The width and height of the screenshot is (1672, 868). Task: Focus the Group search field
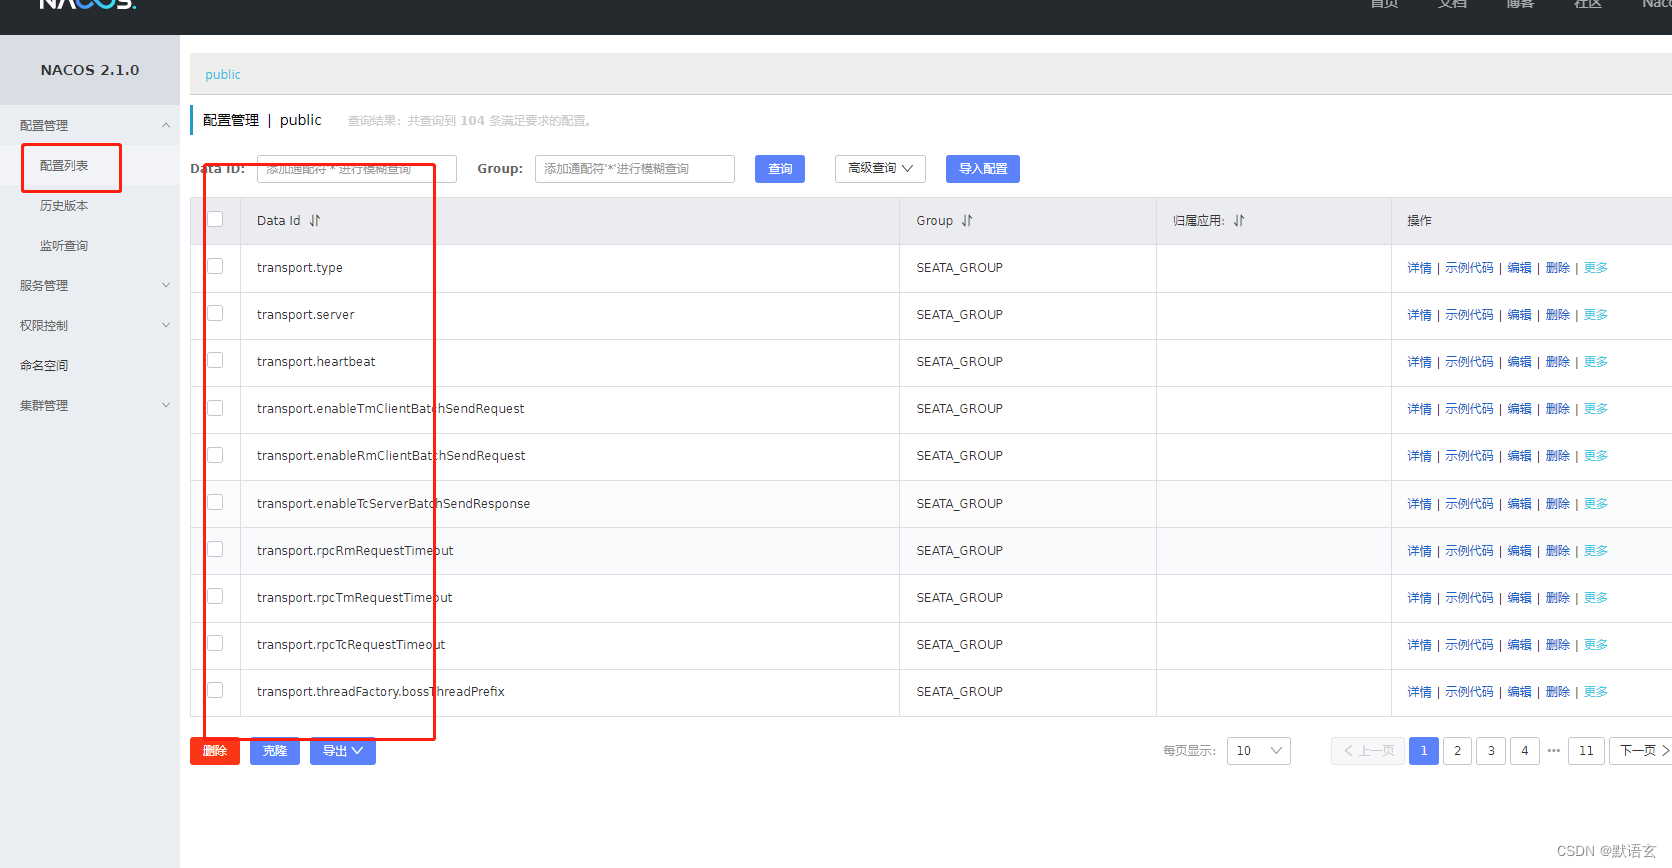point(635,169)
